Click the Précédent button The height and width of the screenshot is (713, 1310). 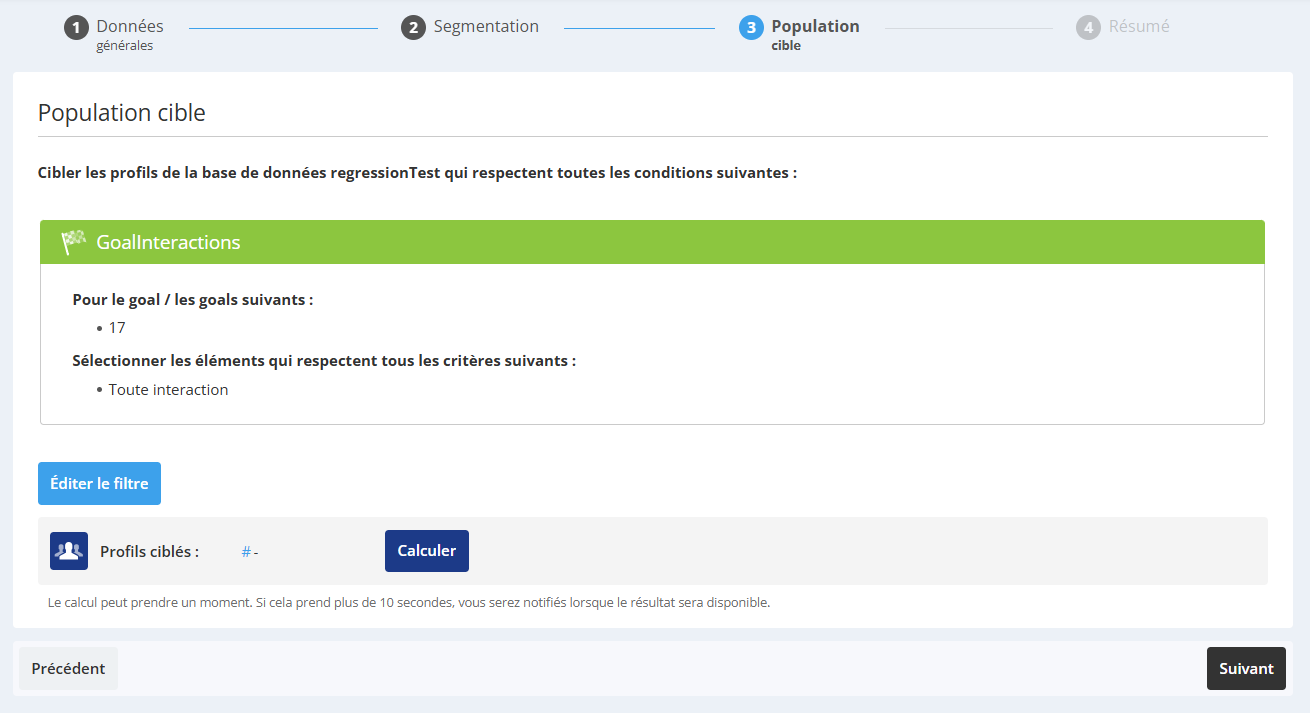point(68,668)
